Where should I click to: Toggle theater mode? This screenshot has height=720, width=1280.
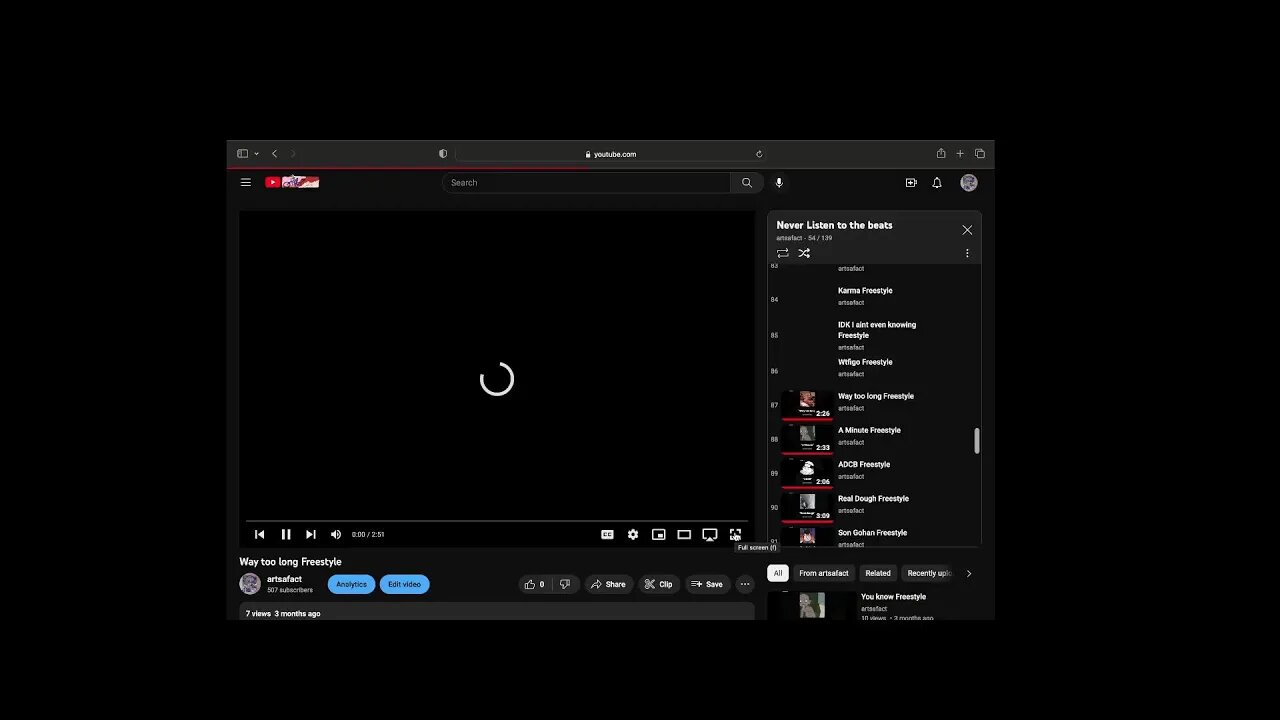coord(684,534)
